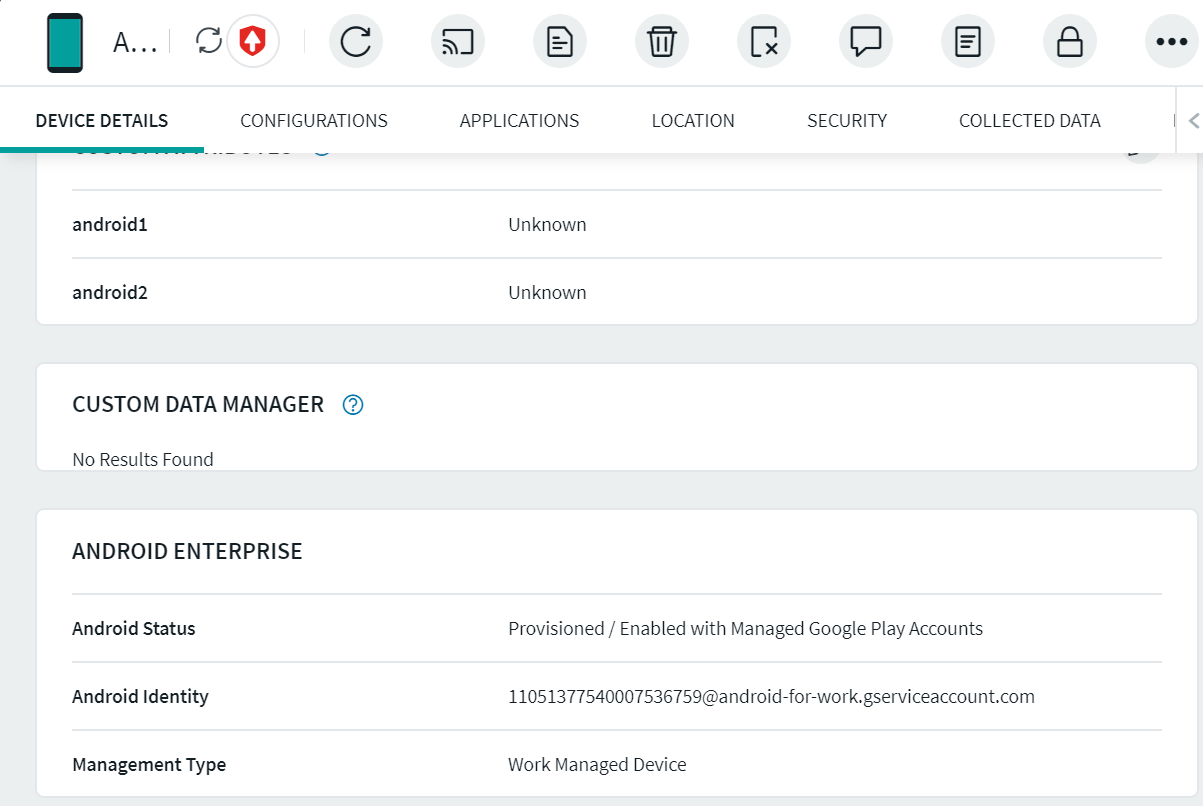Click the red shield upgrade icon

pyautogui.click(x=253, y=41)
